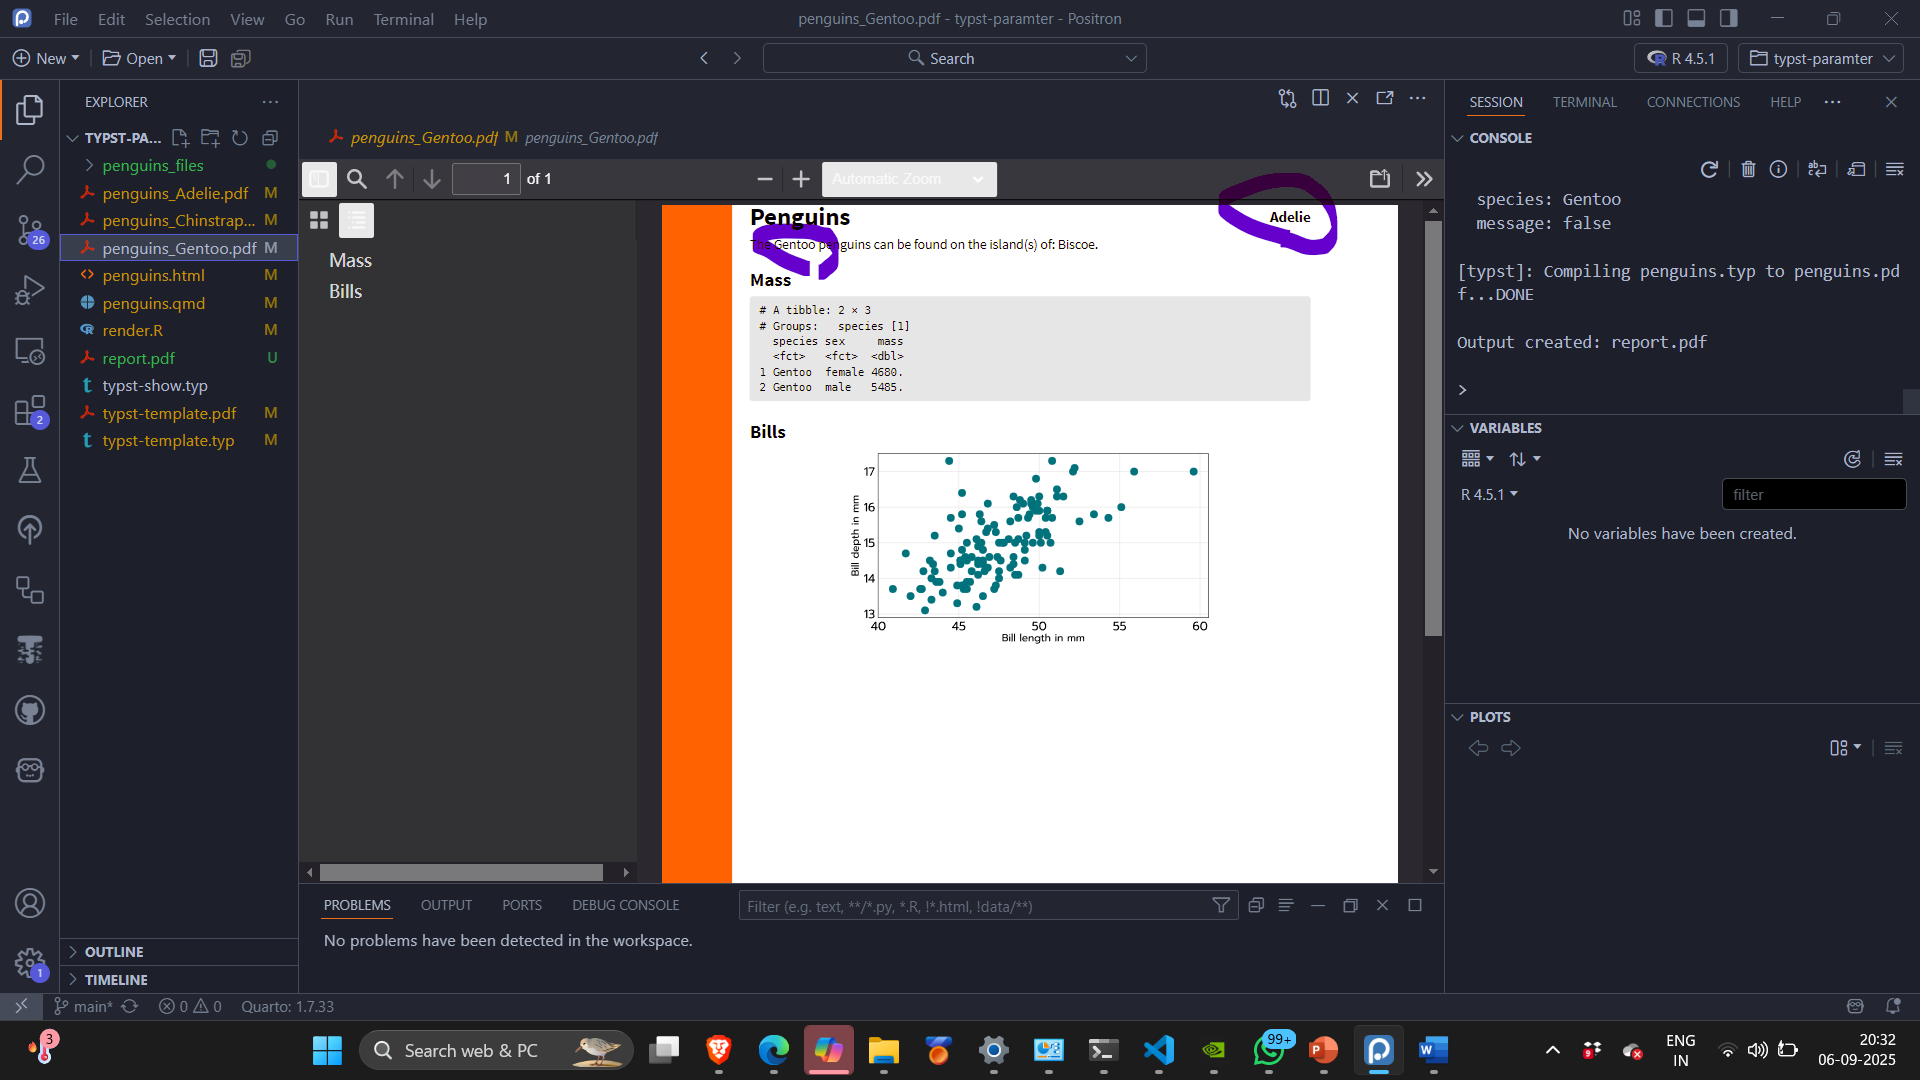The width and height of the screenshot is (1920, 1080).
Task: Click the PDF viewer search magnifier icon
Action: (357, 179)
